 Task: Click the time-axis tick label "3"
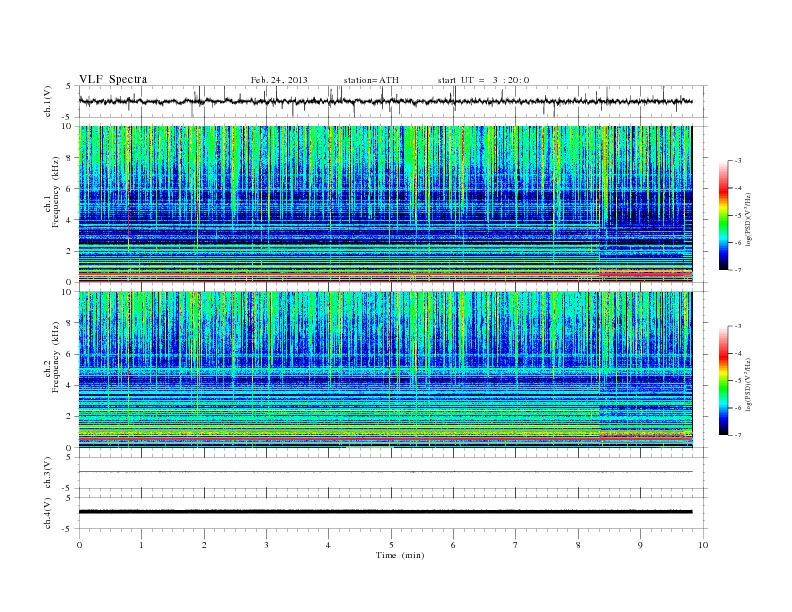click(x=267, y=545)
